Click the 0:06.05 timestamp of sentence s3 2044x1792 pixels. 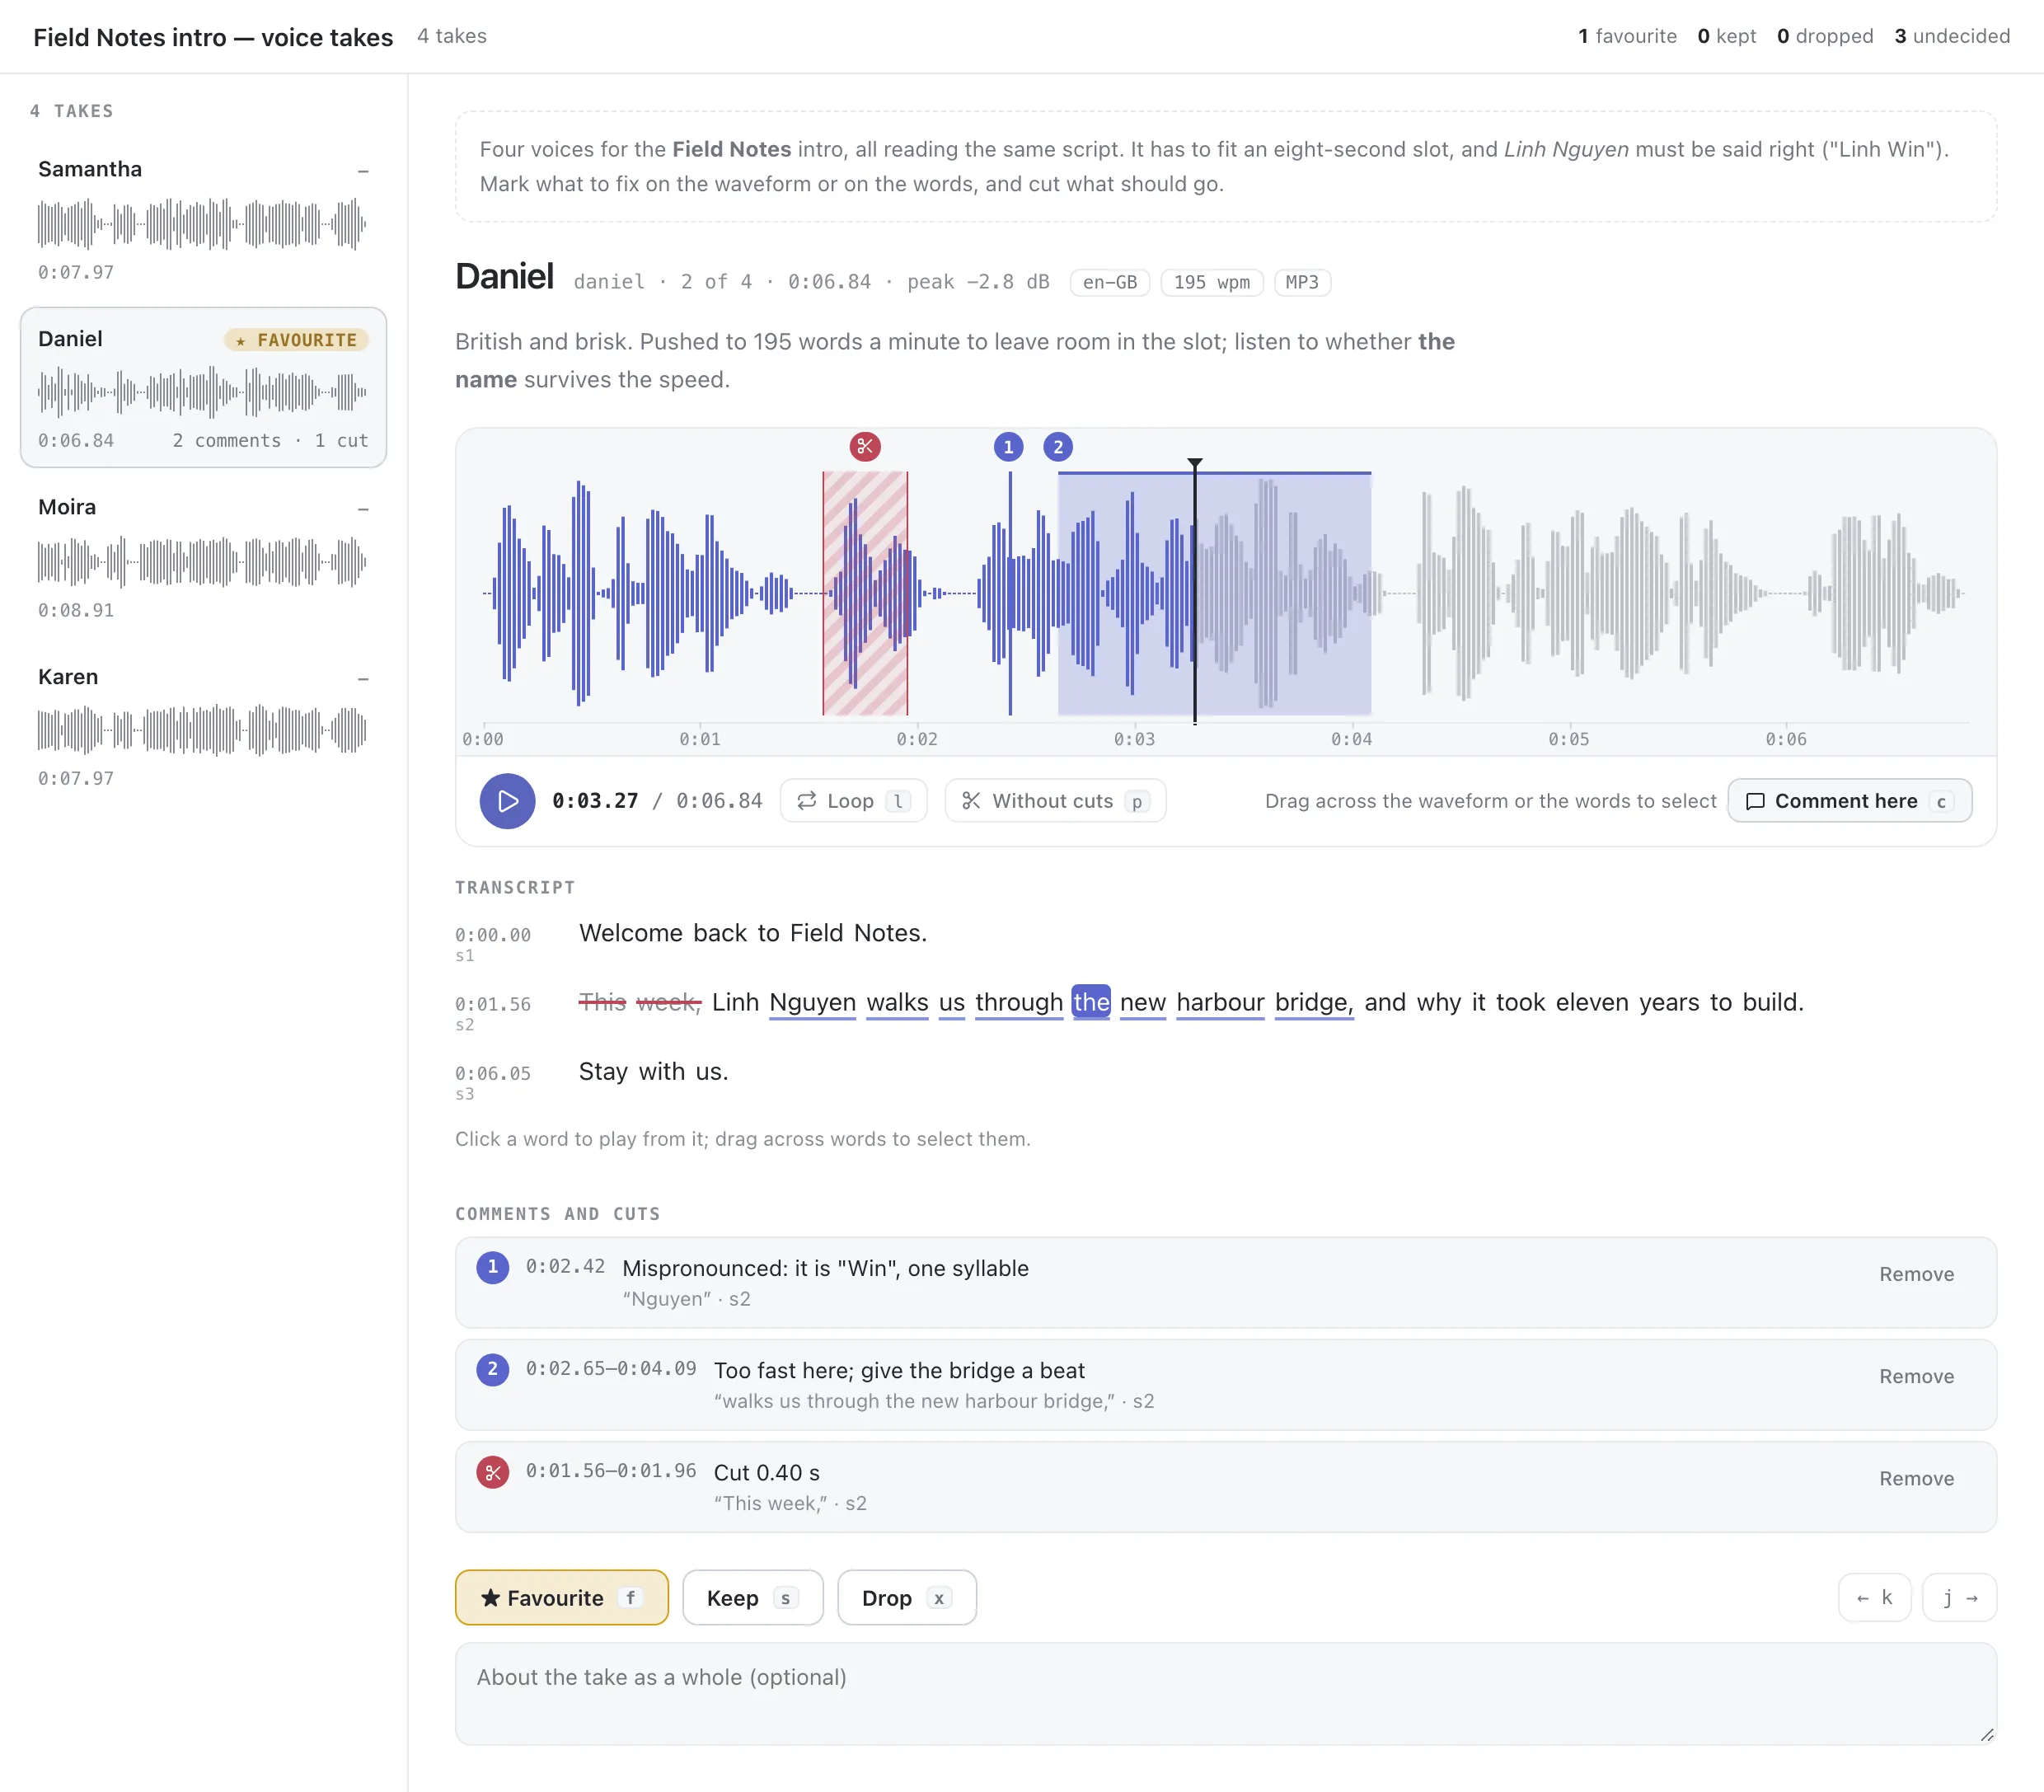point(493,1073)
